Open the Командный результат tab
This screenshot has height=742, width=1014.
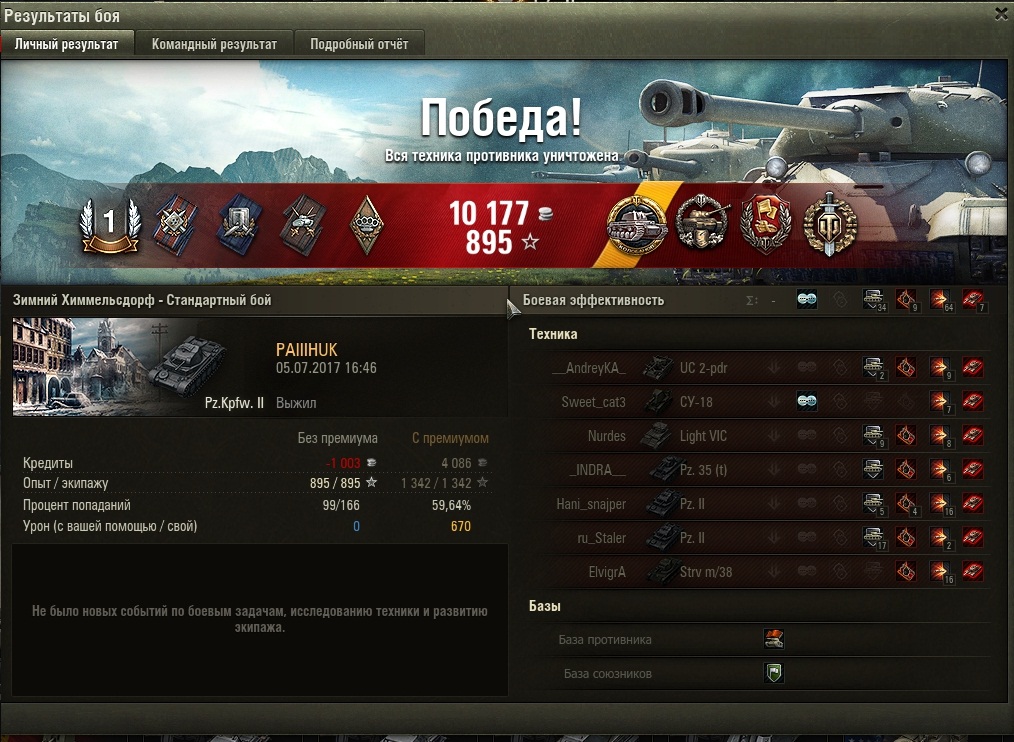pyautogui.click(x=214, y=44)
